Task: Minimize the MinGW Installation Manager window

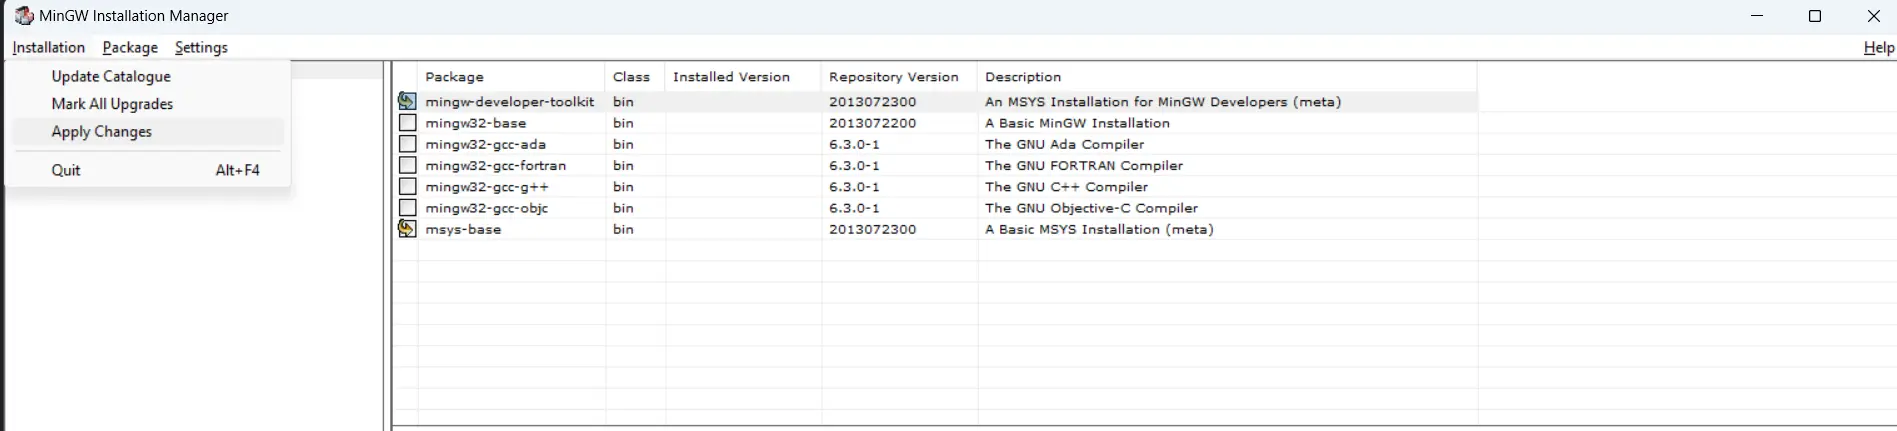Action: [1757, 16]
